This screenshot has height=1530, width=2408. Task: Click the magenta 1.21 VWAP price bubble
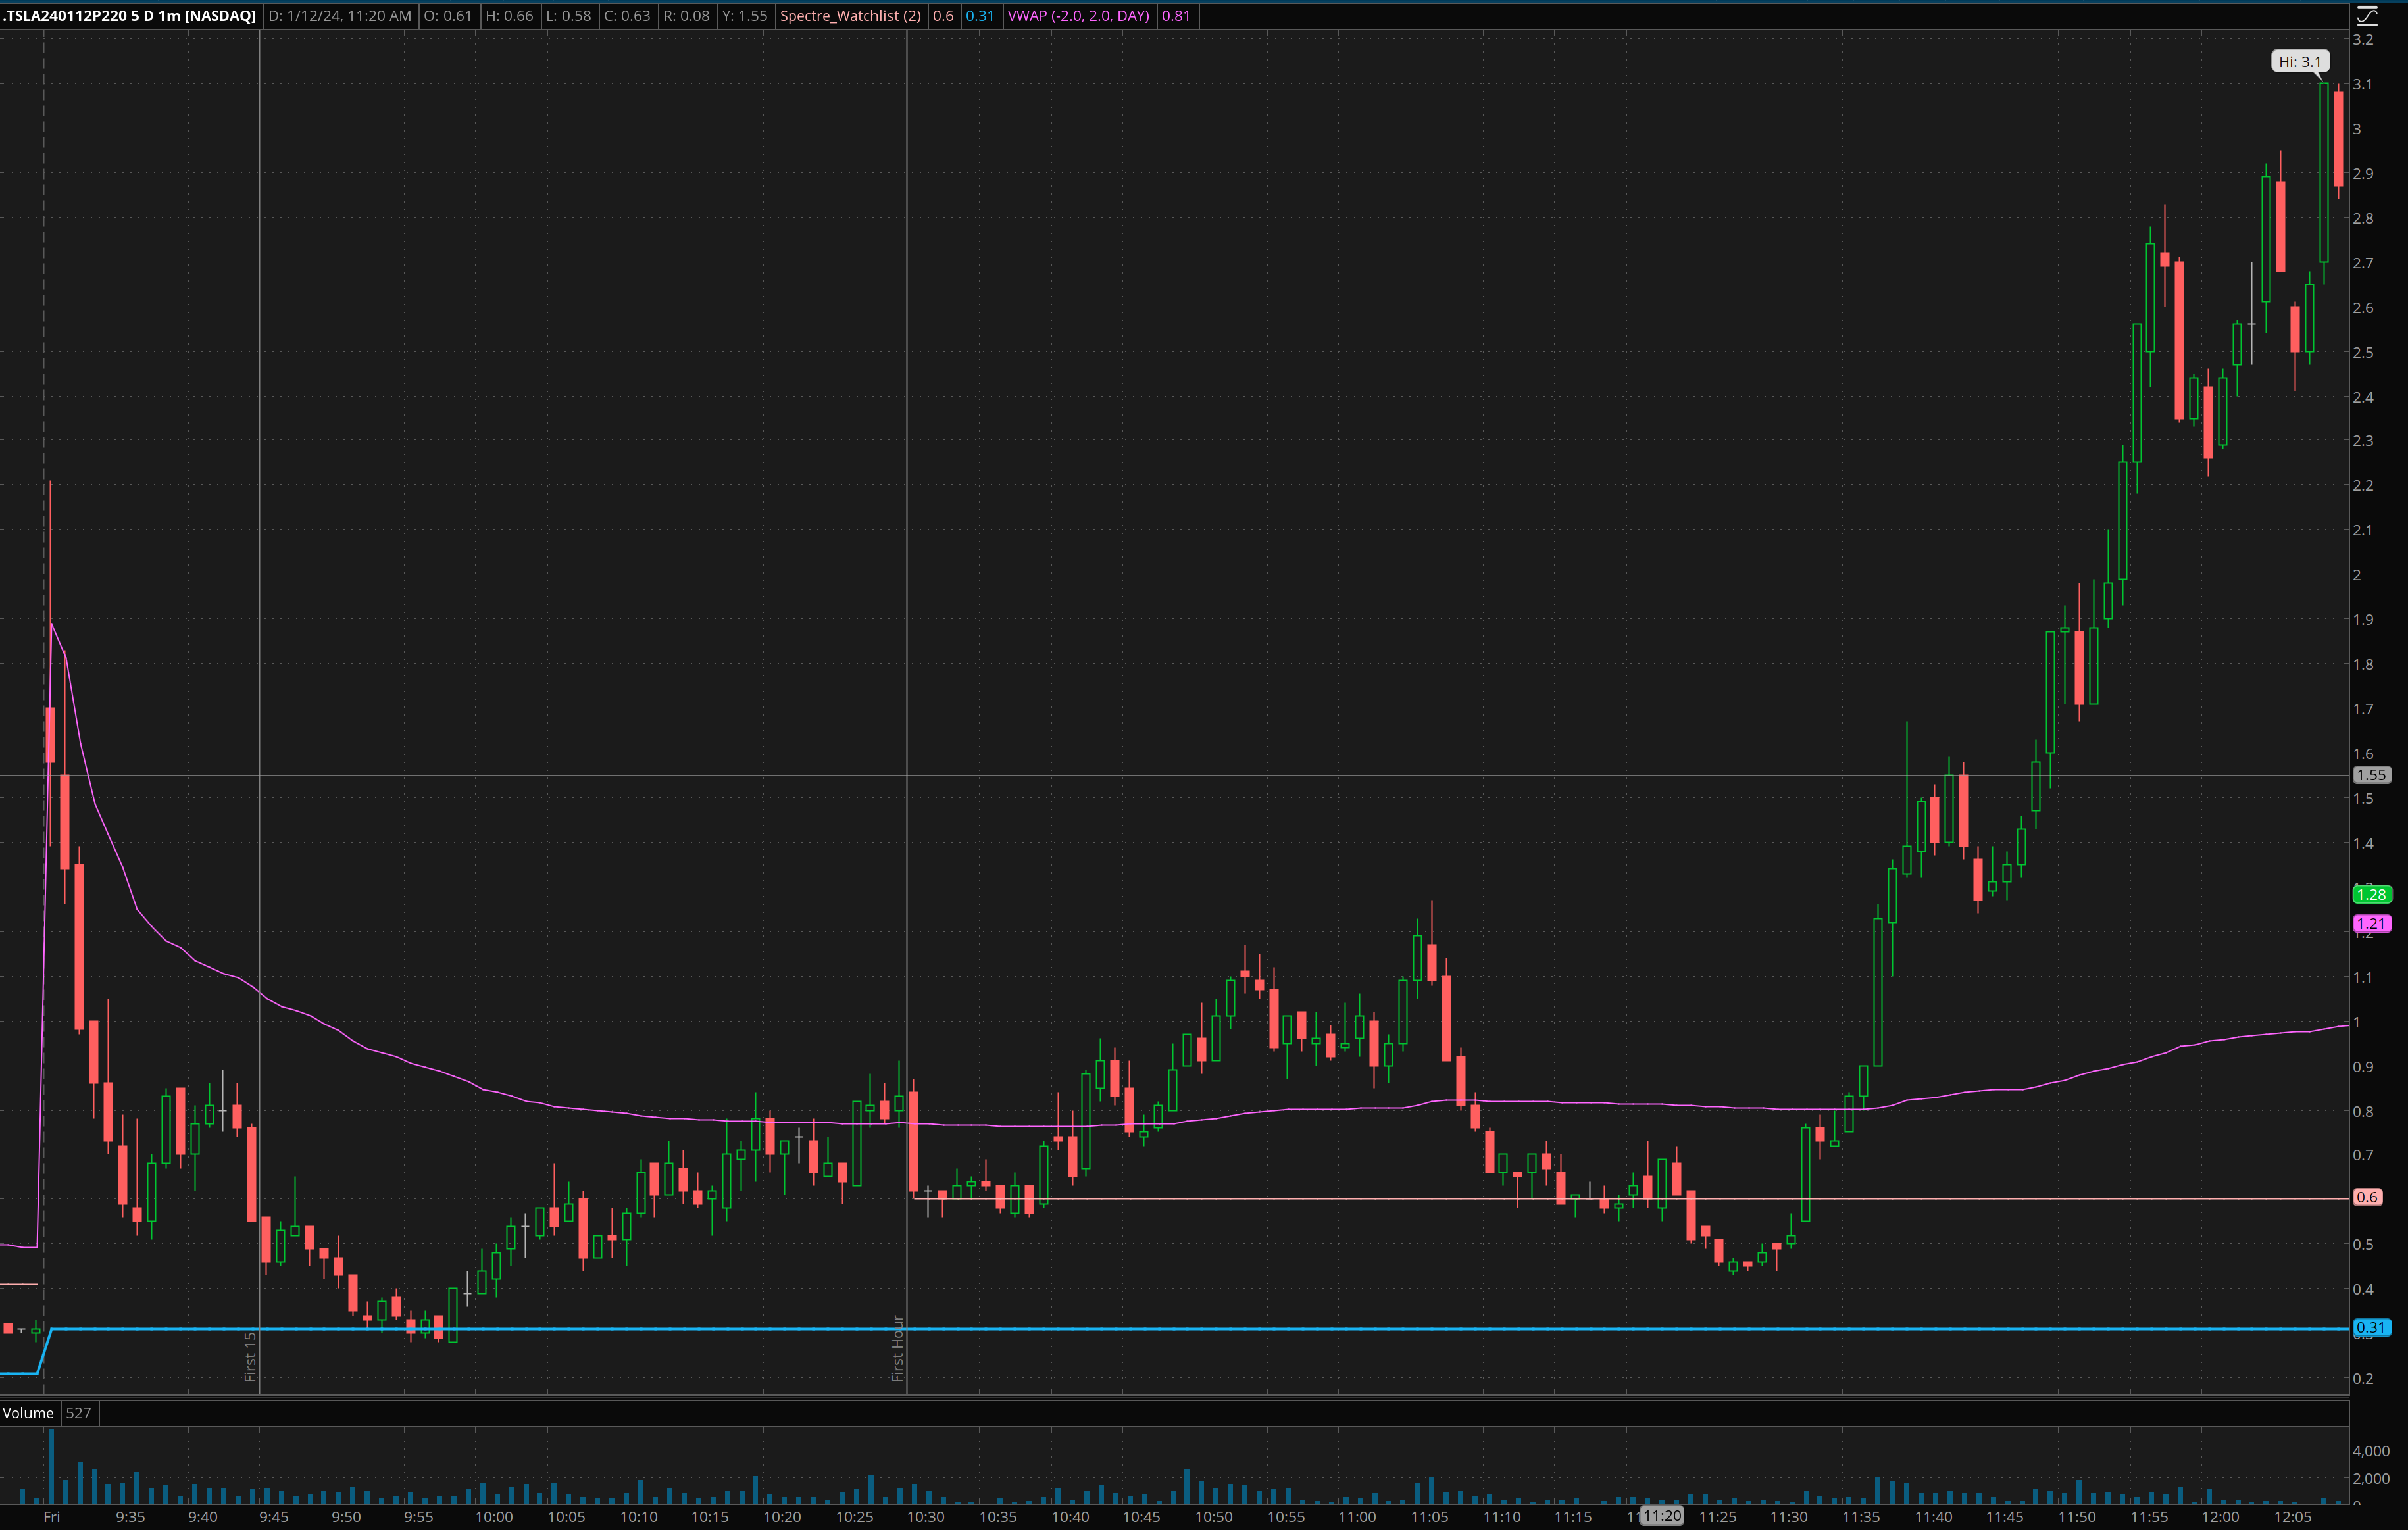click(2371, 923)
